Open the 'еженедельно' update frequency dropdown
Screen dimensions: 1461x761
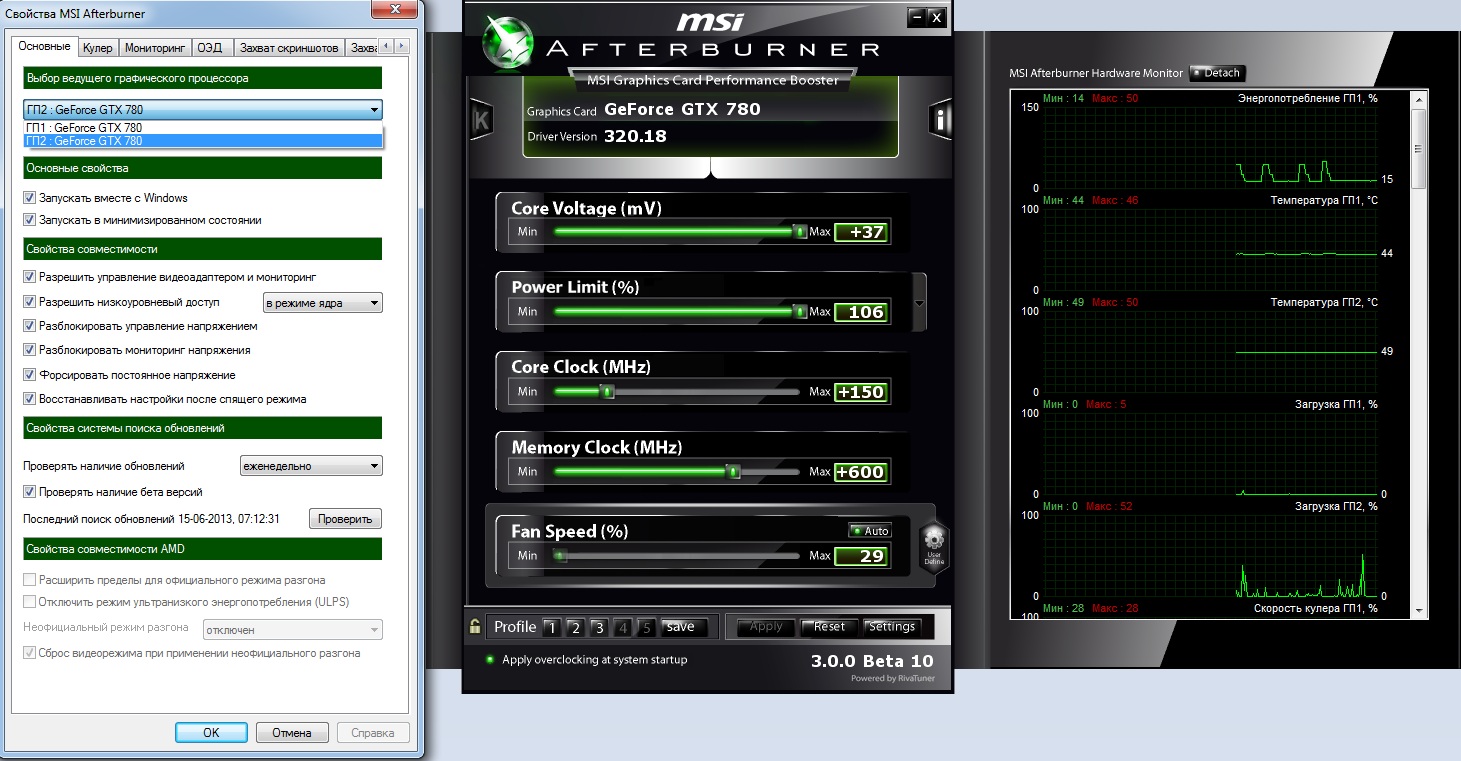coord(312,466)
